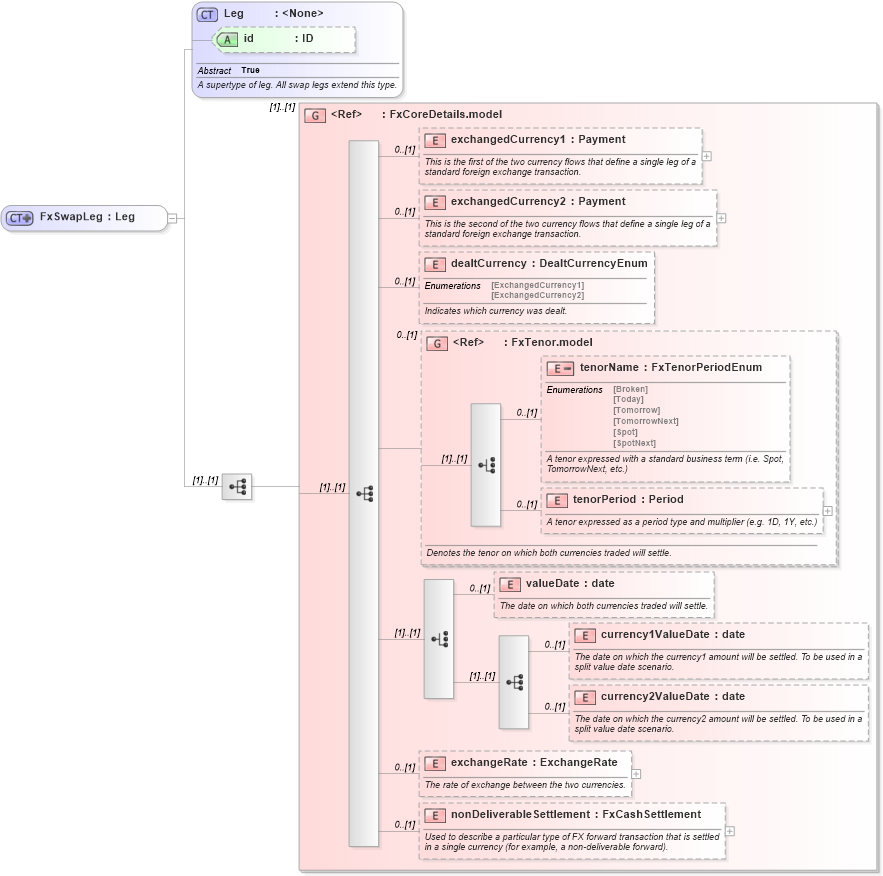Click the G icon of FxTenor.model

pos(437,343)
